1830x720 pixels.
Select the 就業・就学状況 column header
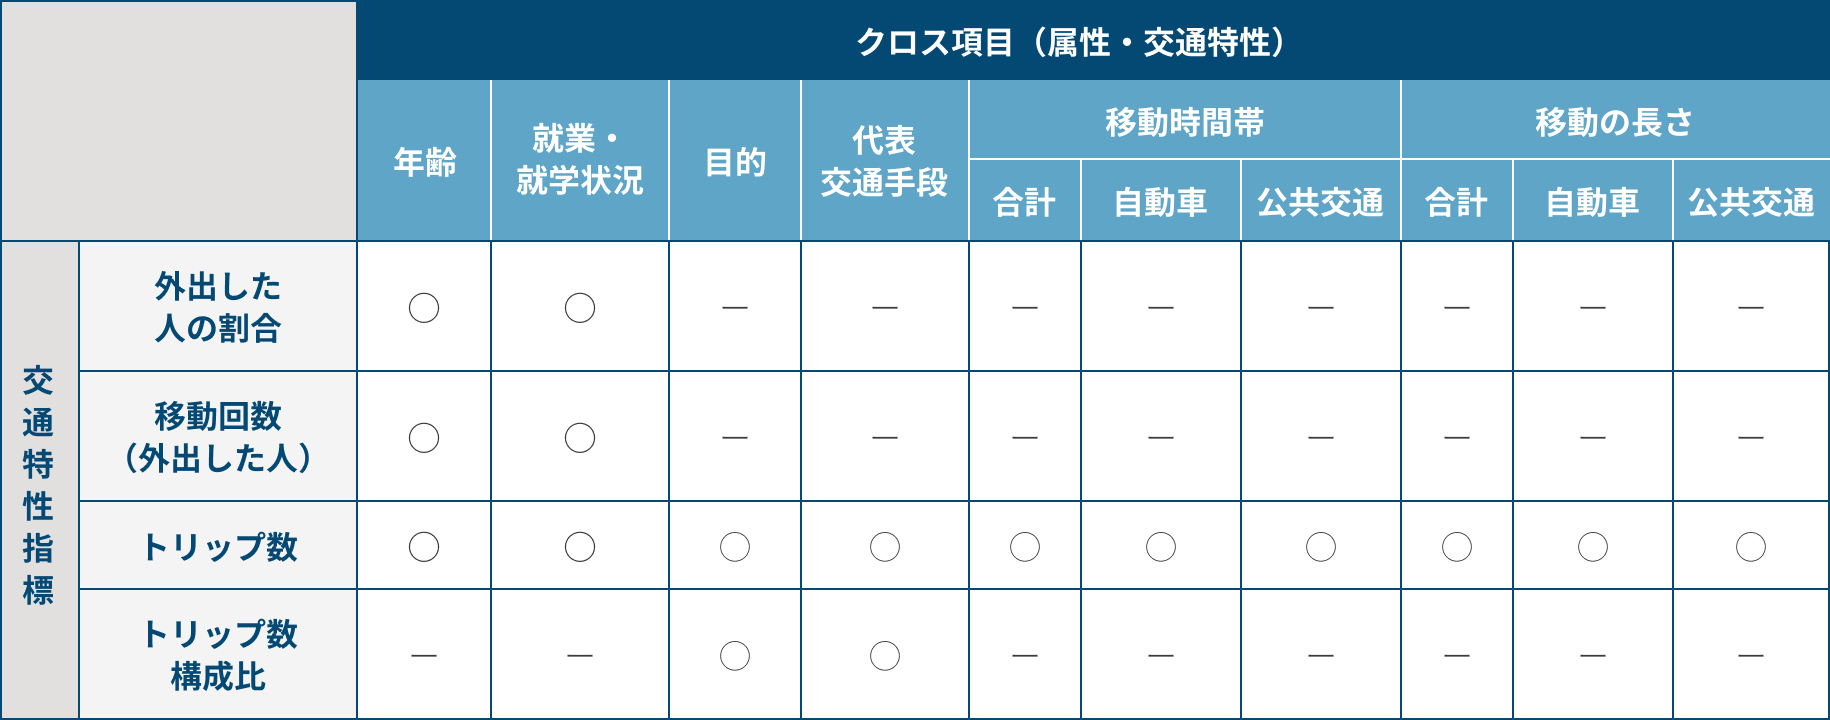(580, 161)
